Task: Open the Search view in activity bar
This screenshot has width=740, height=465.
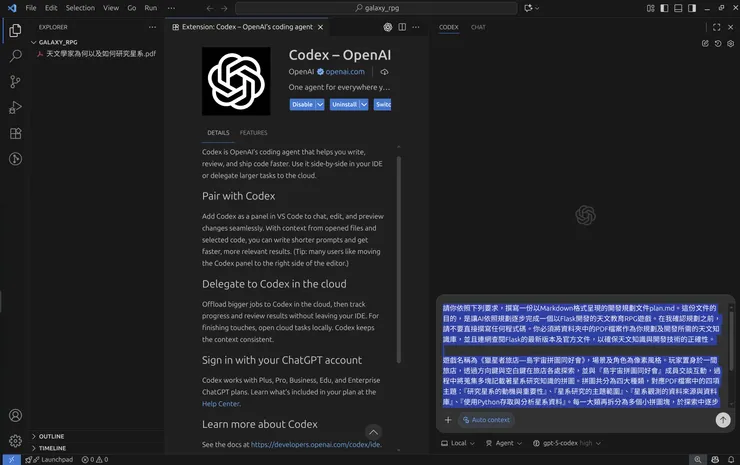Action: (15, 56)
